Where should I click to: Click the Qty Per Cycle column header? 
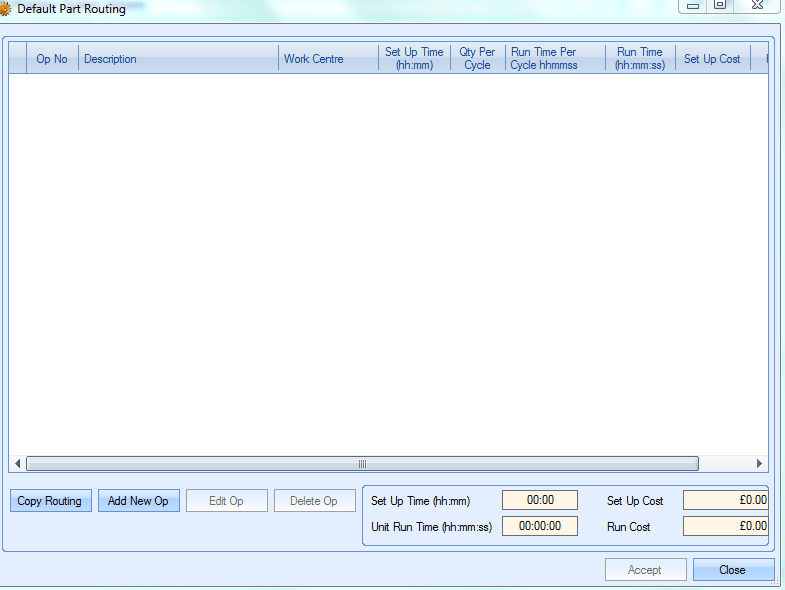click(x=477, y=59)
